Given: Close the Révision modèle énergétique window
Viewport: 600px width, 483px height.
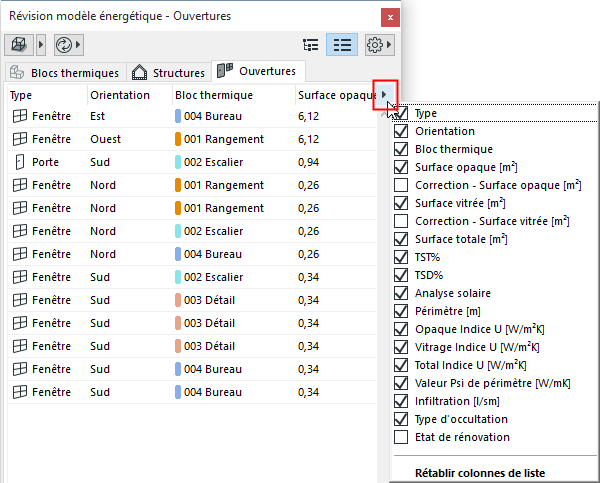Looking at the screenshot, I should 390,17.
